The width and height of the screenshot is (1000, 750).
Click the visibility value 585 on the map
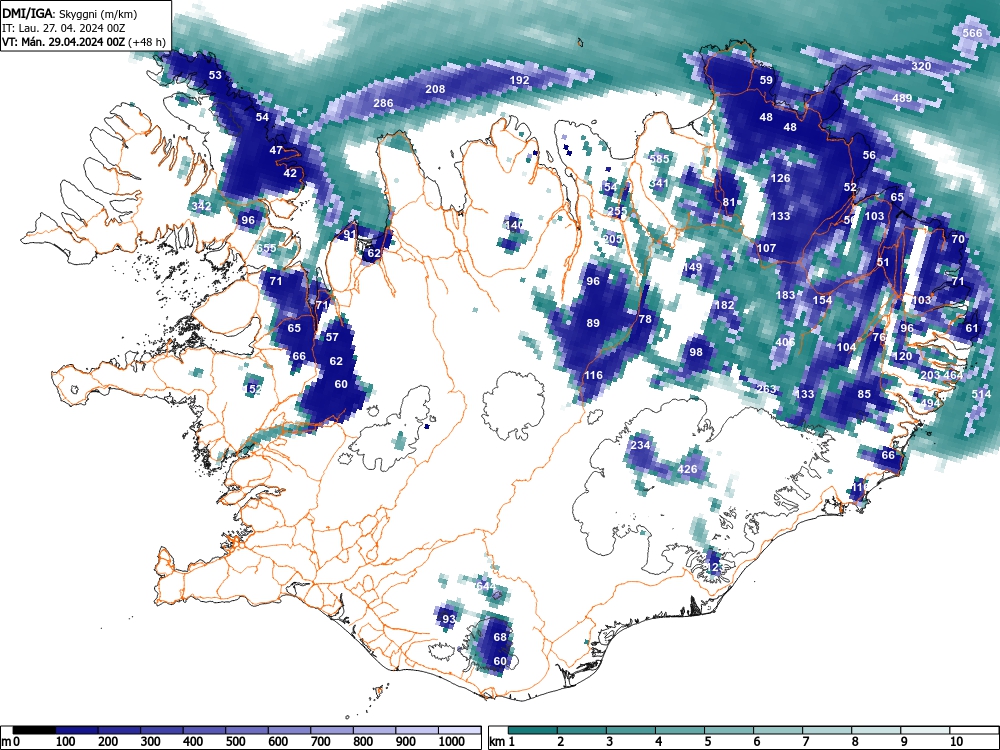(x=659, y=159)
